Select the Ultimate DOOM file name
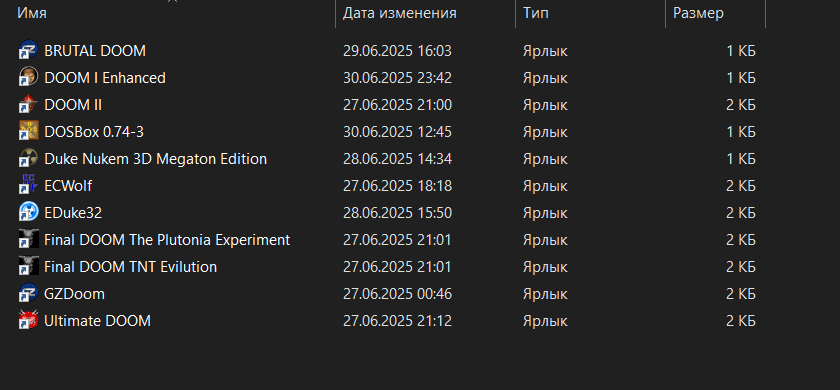Image resolution: width=840 pixels, height=390 pixels. coord(98,321)
